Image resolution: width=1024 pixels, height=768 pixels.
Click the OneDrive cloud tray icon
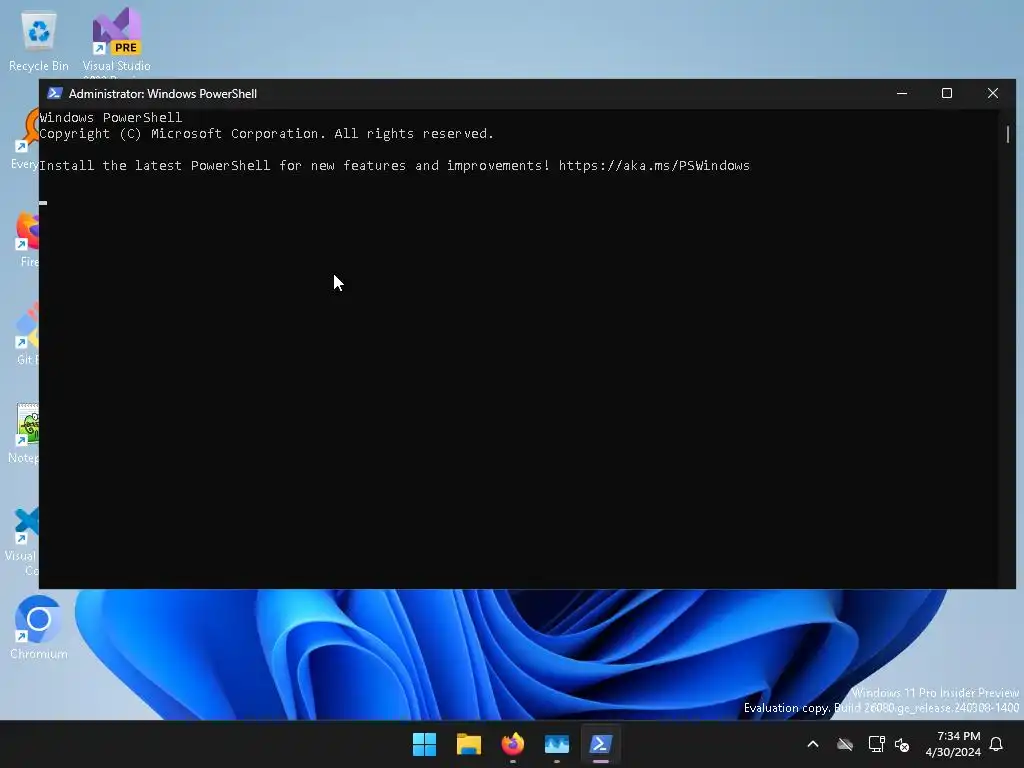click(x=845, y=744)
